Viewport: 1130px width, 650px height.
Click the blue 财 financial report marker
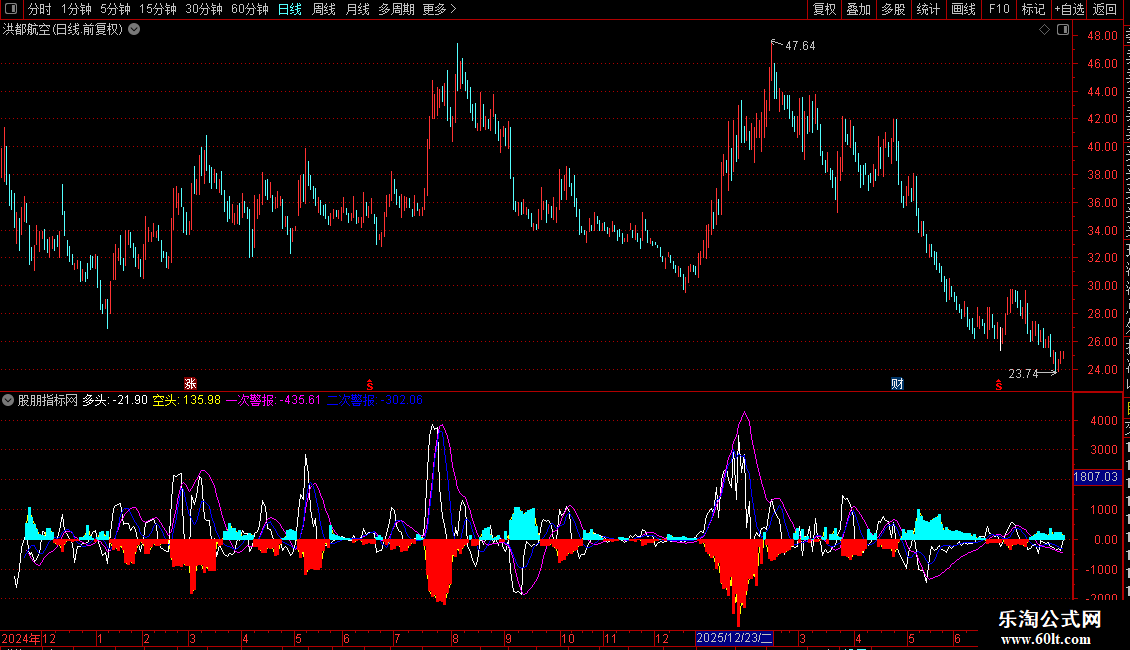897,383
